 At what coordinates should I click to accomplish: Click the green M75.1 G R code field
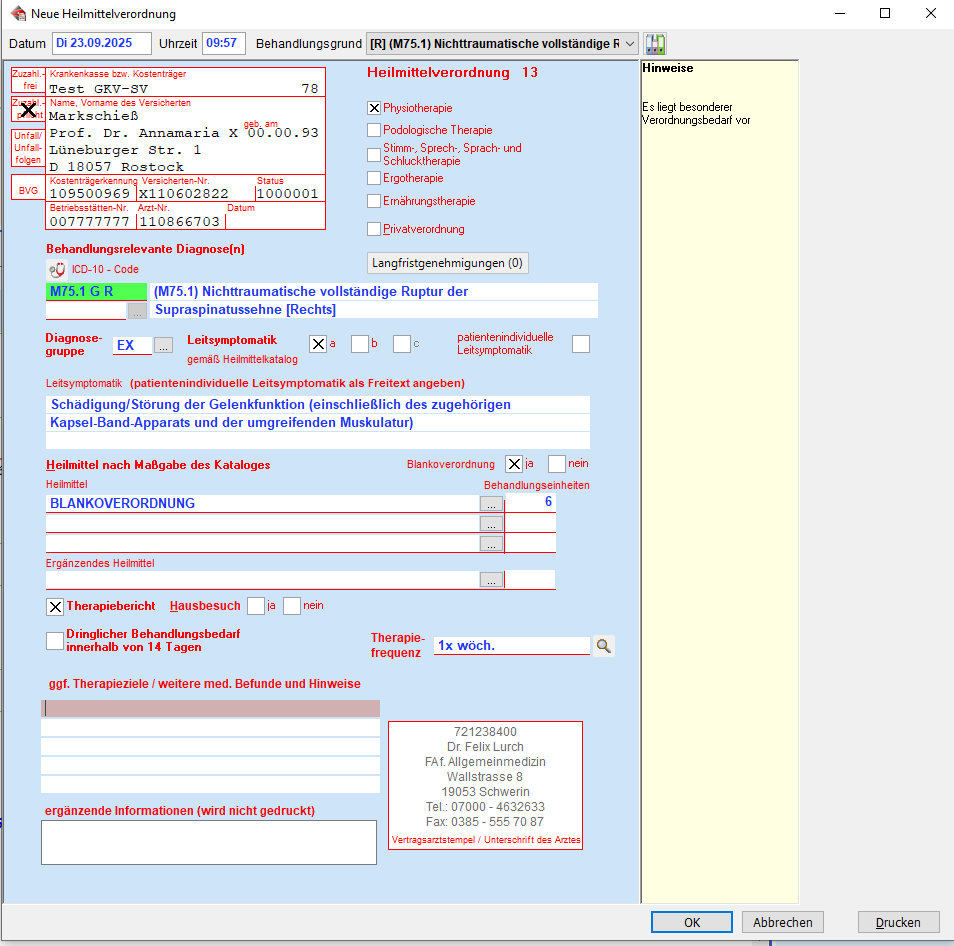coord(96,292)
